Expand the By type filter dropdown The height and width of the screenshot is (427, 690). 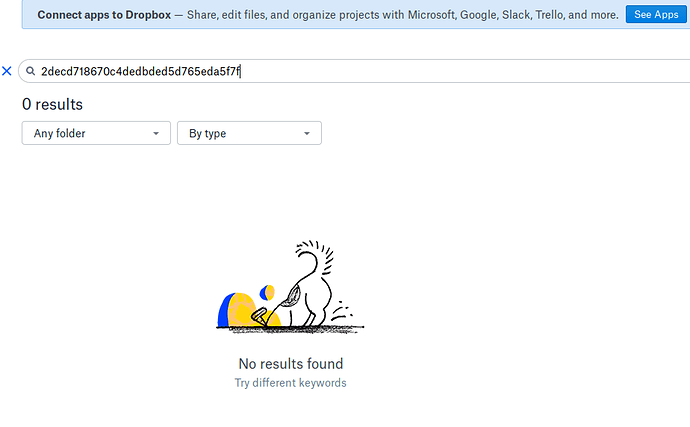click(249, 133)
